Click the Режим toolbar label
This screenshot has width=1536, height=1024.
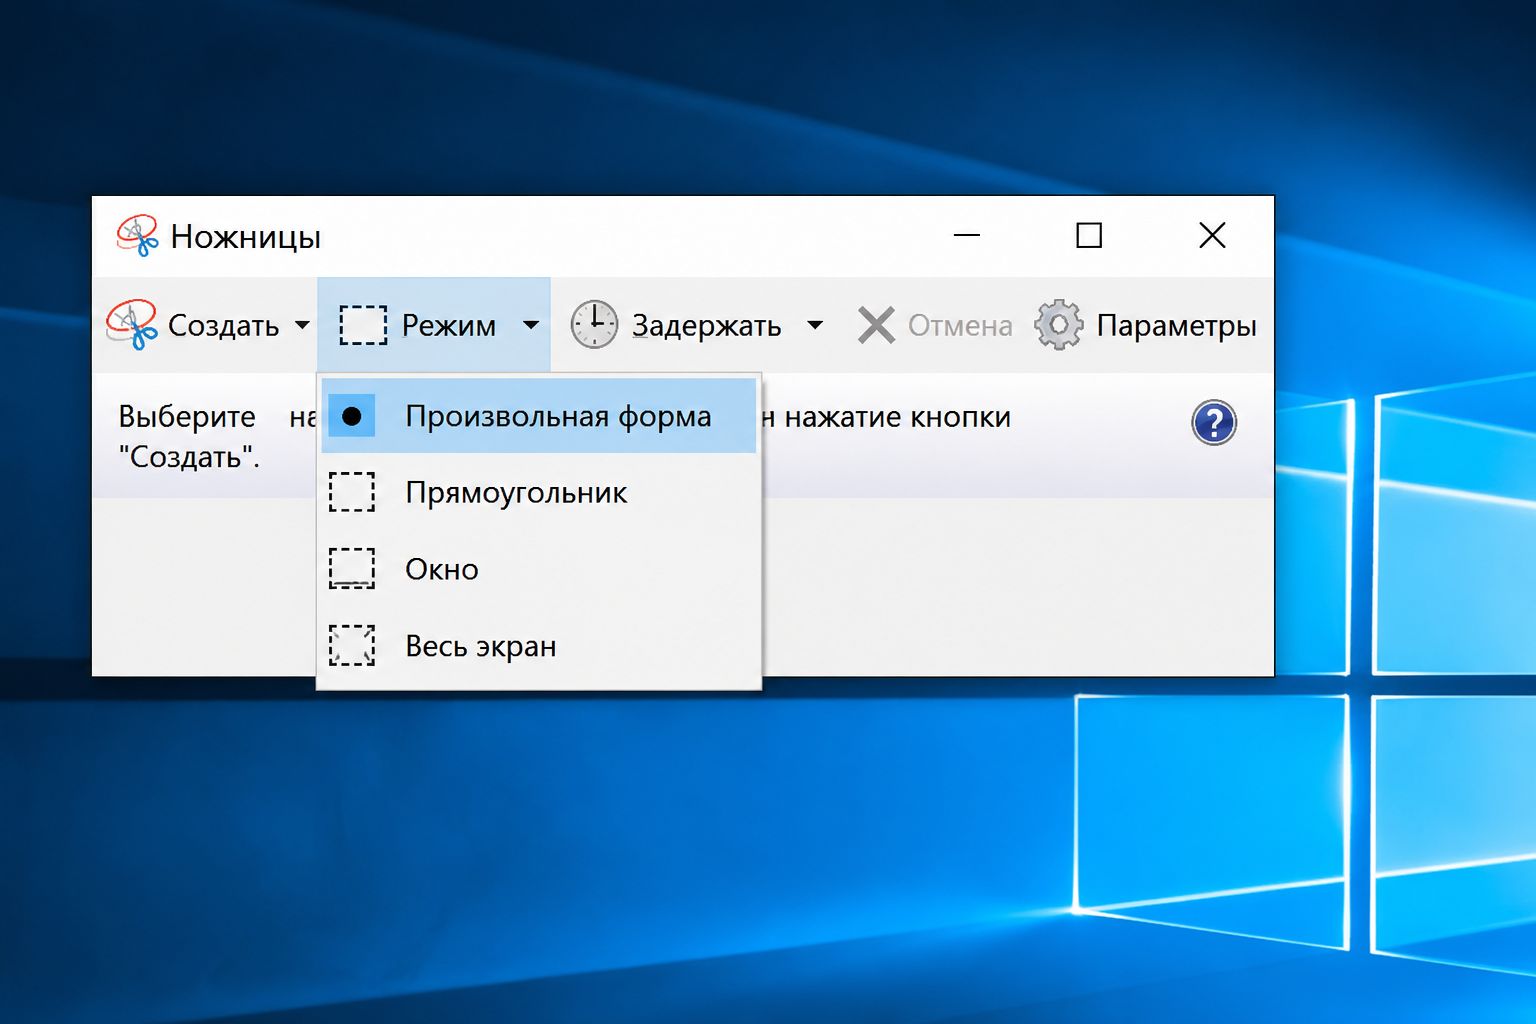[x=449, y=326]
